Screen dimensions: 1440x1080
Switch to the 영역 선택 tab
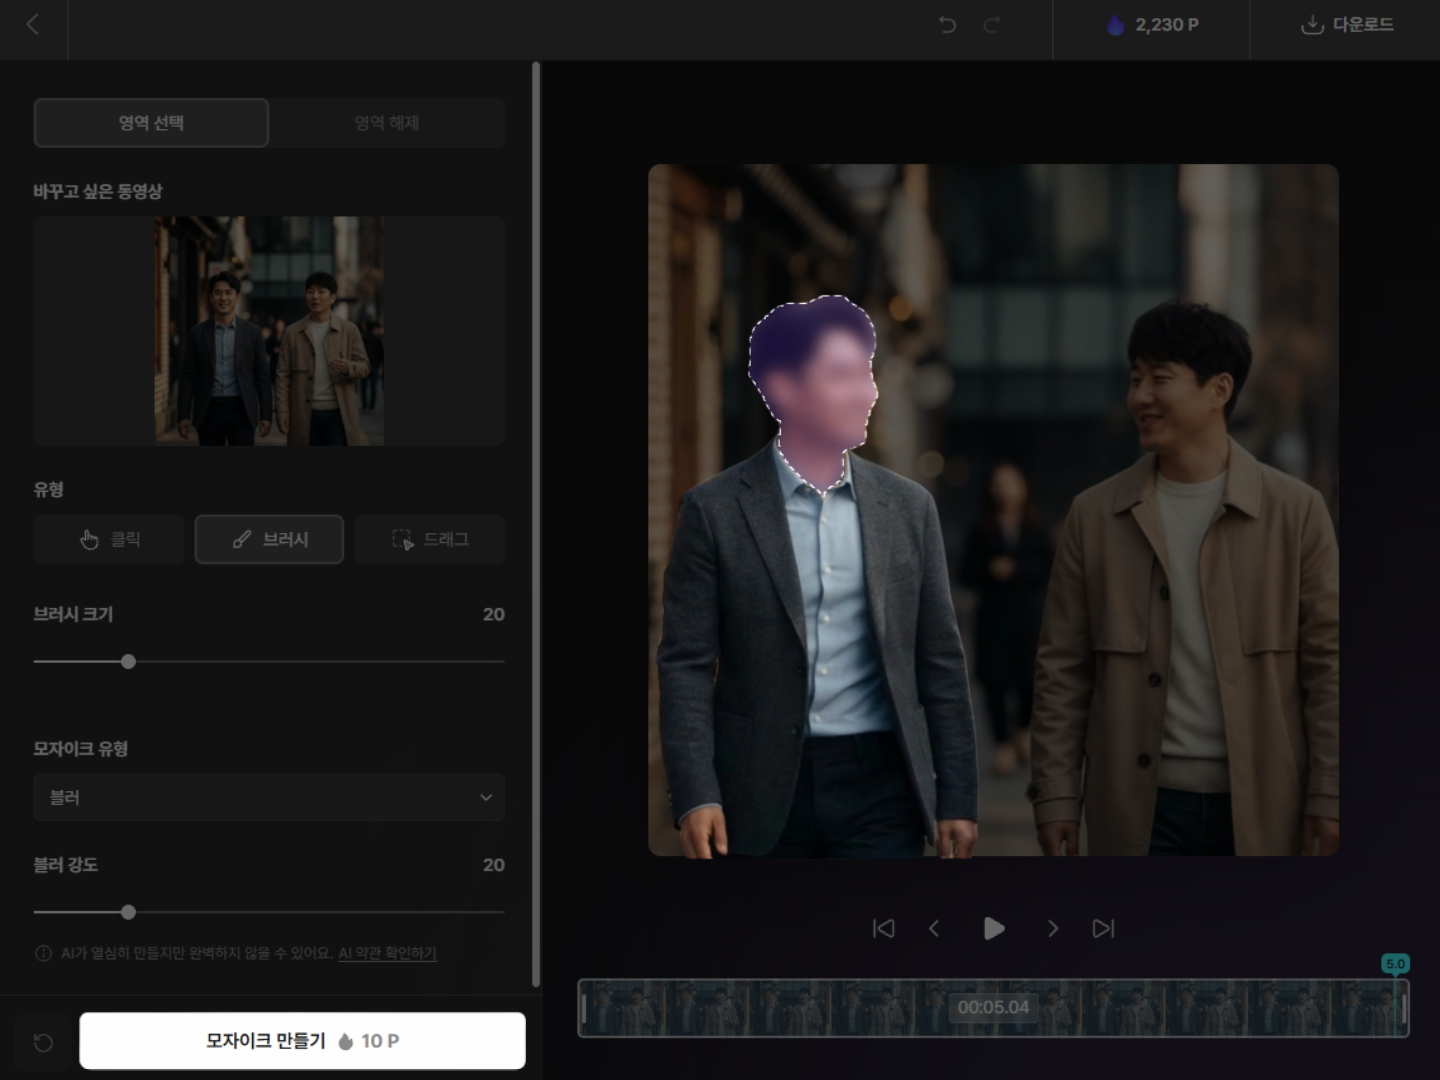click(x=151, y=123)
